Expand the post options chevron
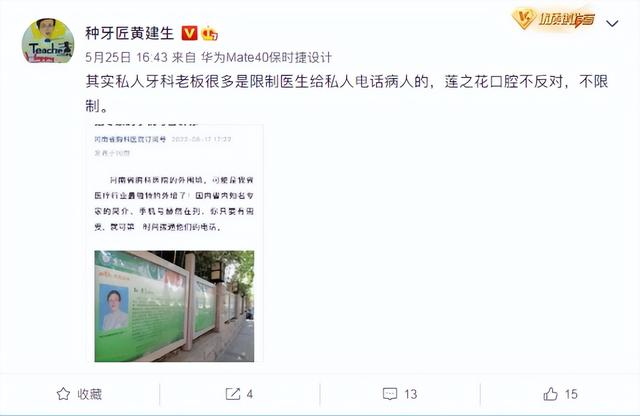This screenshot has height=416, width=640. pyautogui.click(x=612, y=23)
